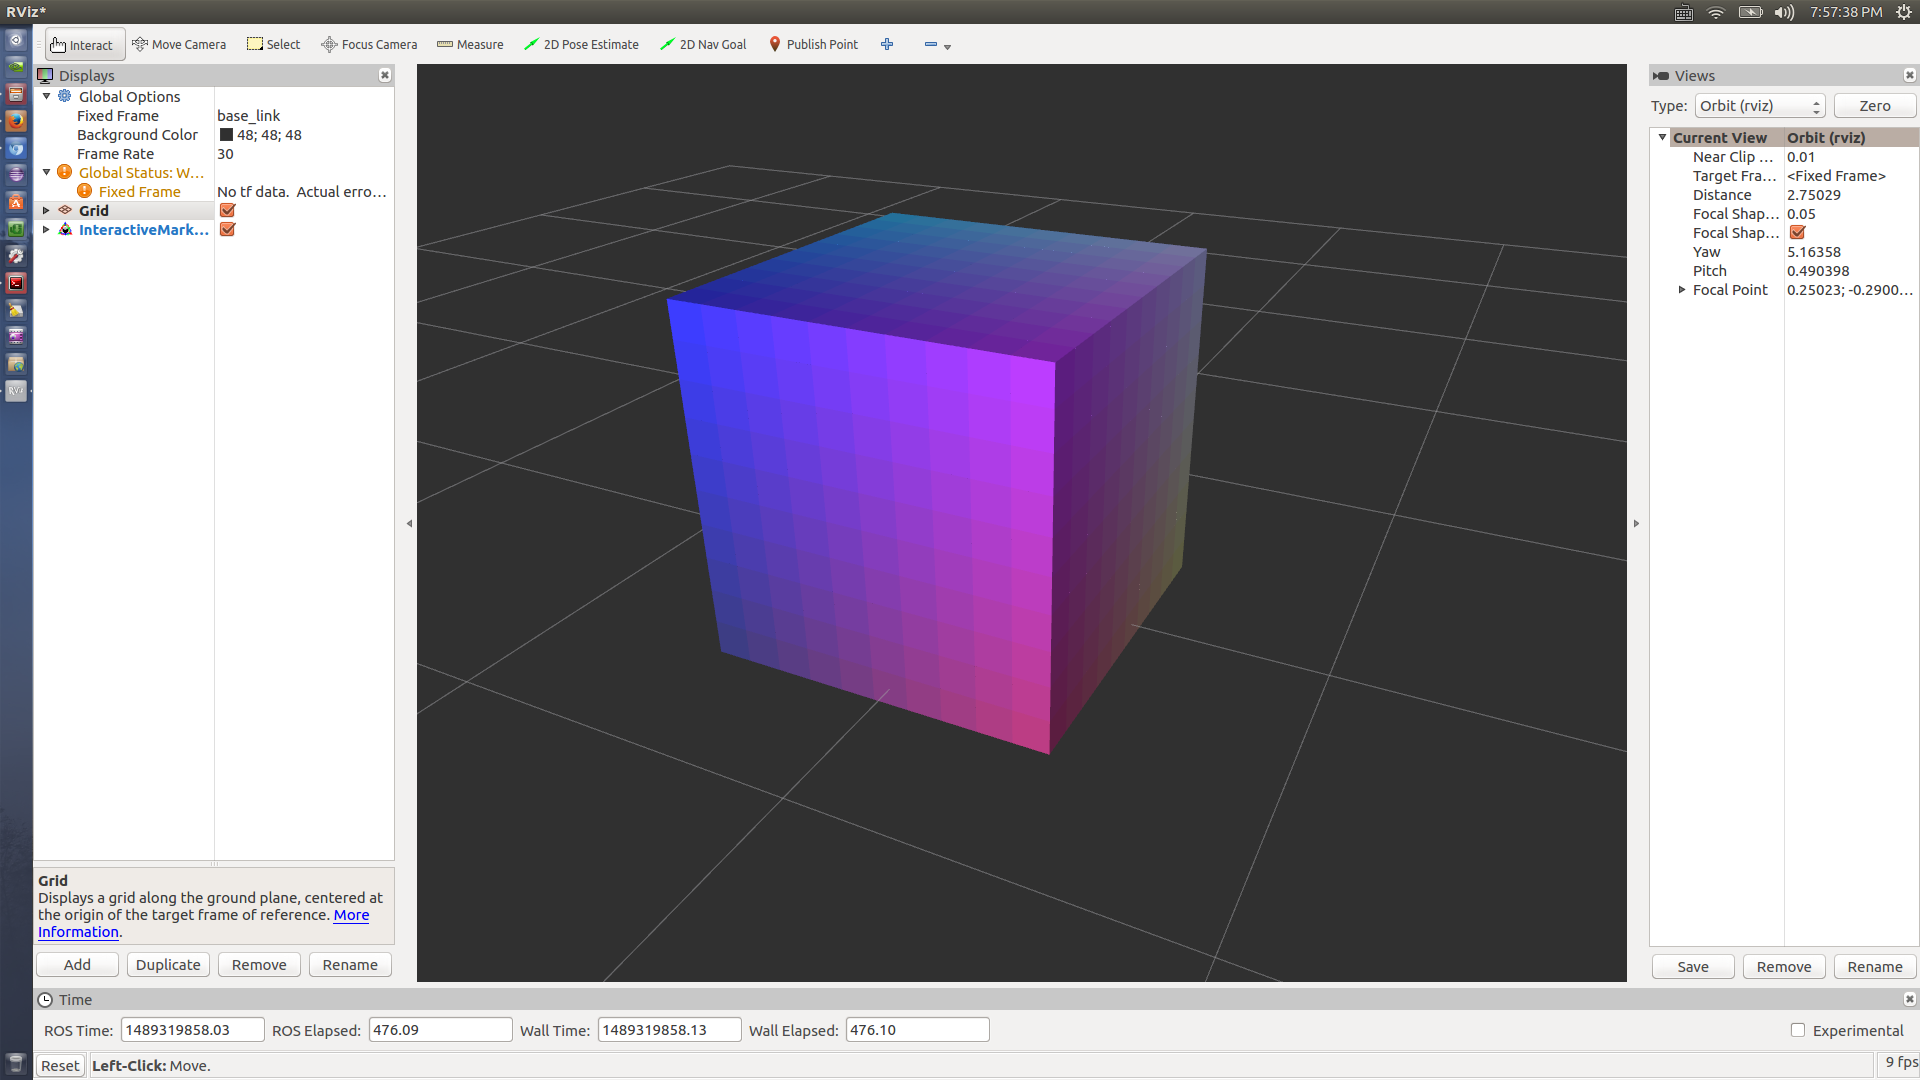Uncheck the InteractiveMarkers display checkbox
Image resolution: width=1920 pixels, height=1080 pixels.
[227, 230]
